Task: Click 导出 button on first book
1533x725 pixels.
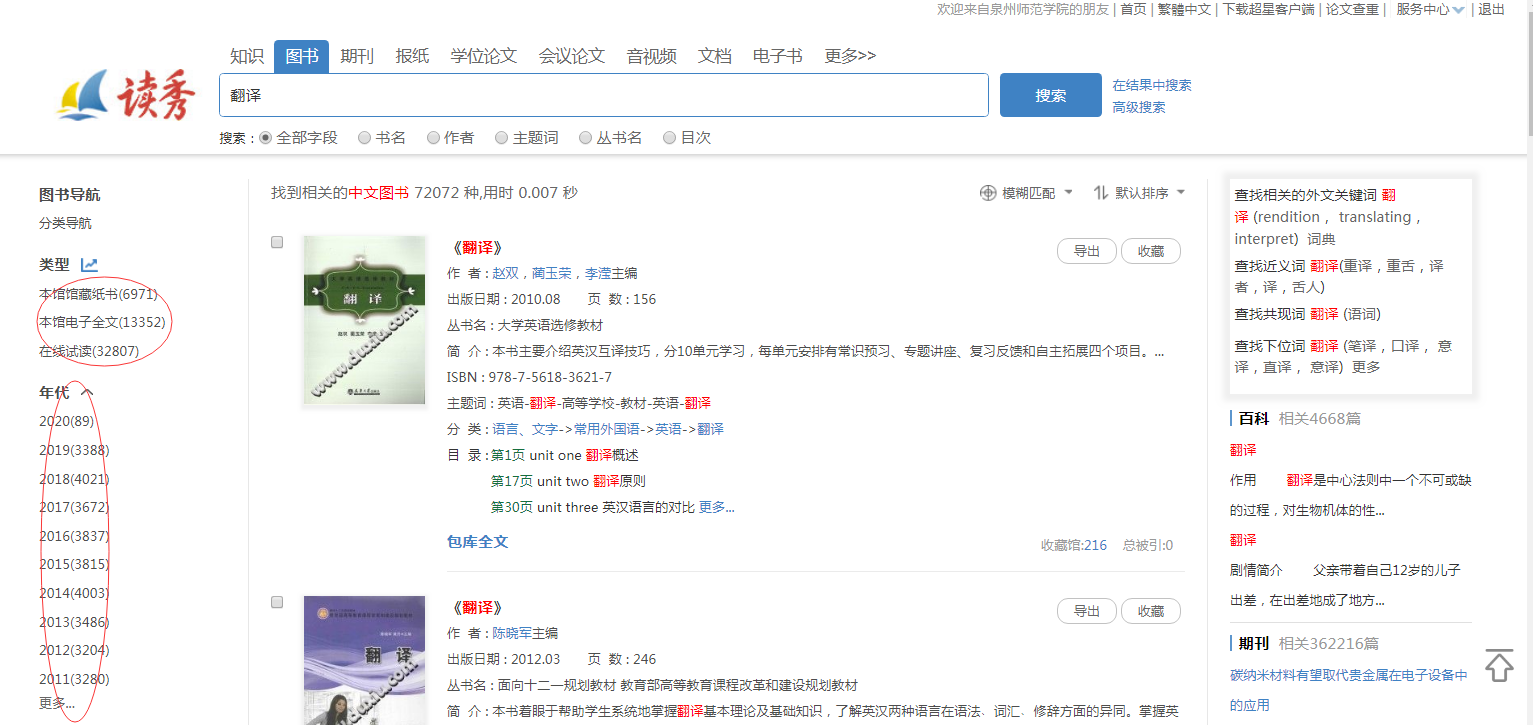Action: click(1086, 251)
